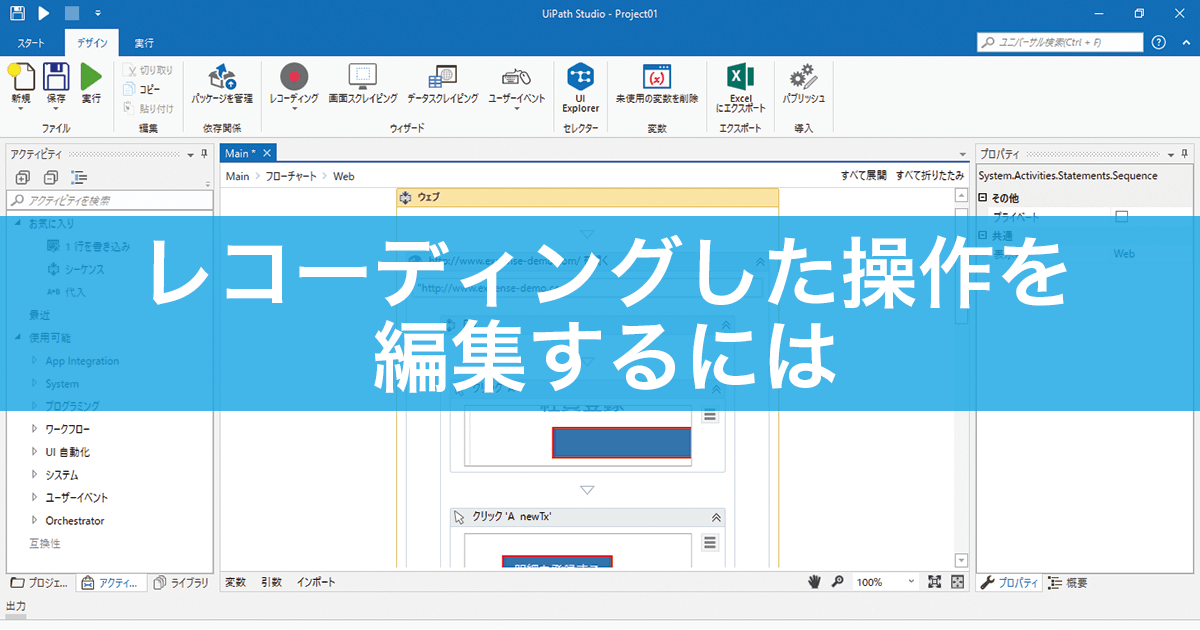
Task: Click Main in the breadcrumb
Action: tap(237, 176)
